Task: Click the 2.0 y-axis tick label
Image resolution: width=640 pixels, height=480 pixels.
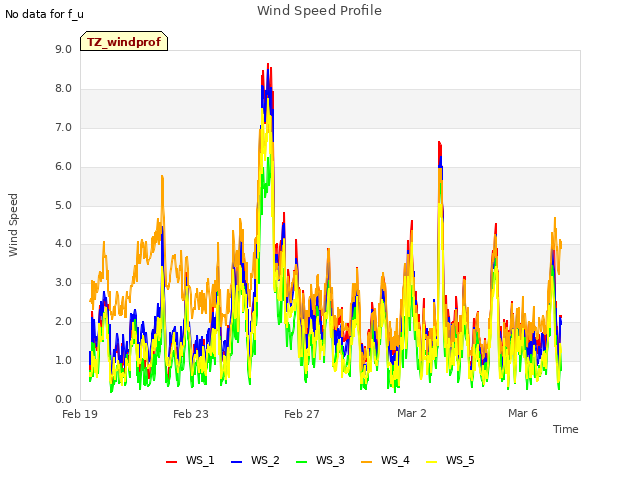Action: coord(63,322)
